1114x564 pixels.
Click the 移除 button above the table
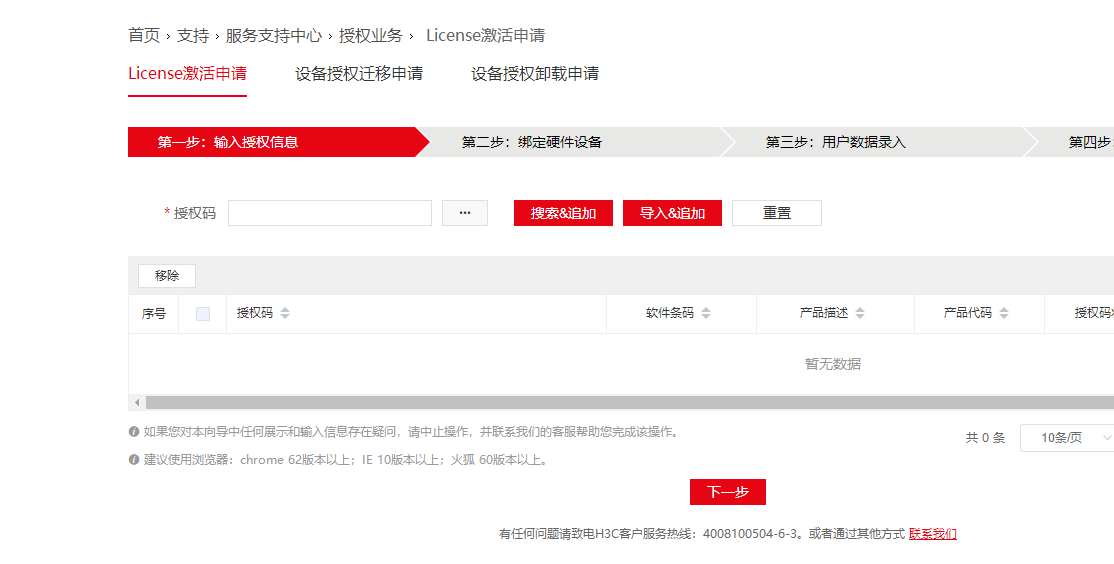(x=167, y=276)
